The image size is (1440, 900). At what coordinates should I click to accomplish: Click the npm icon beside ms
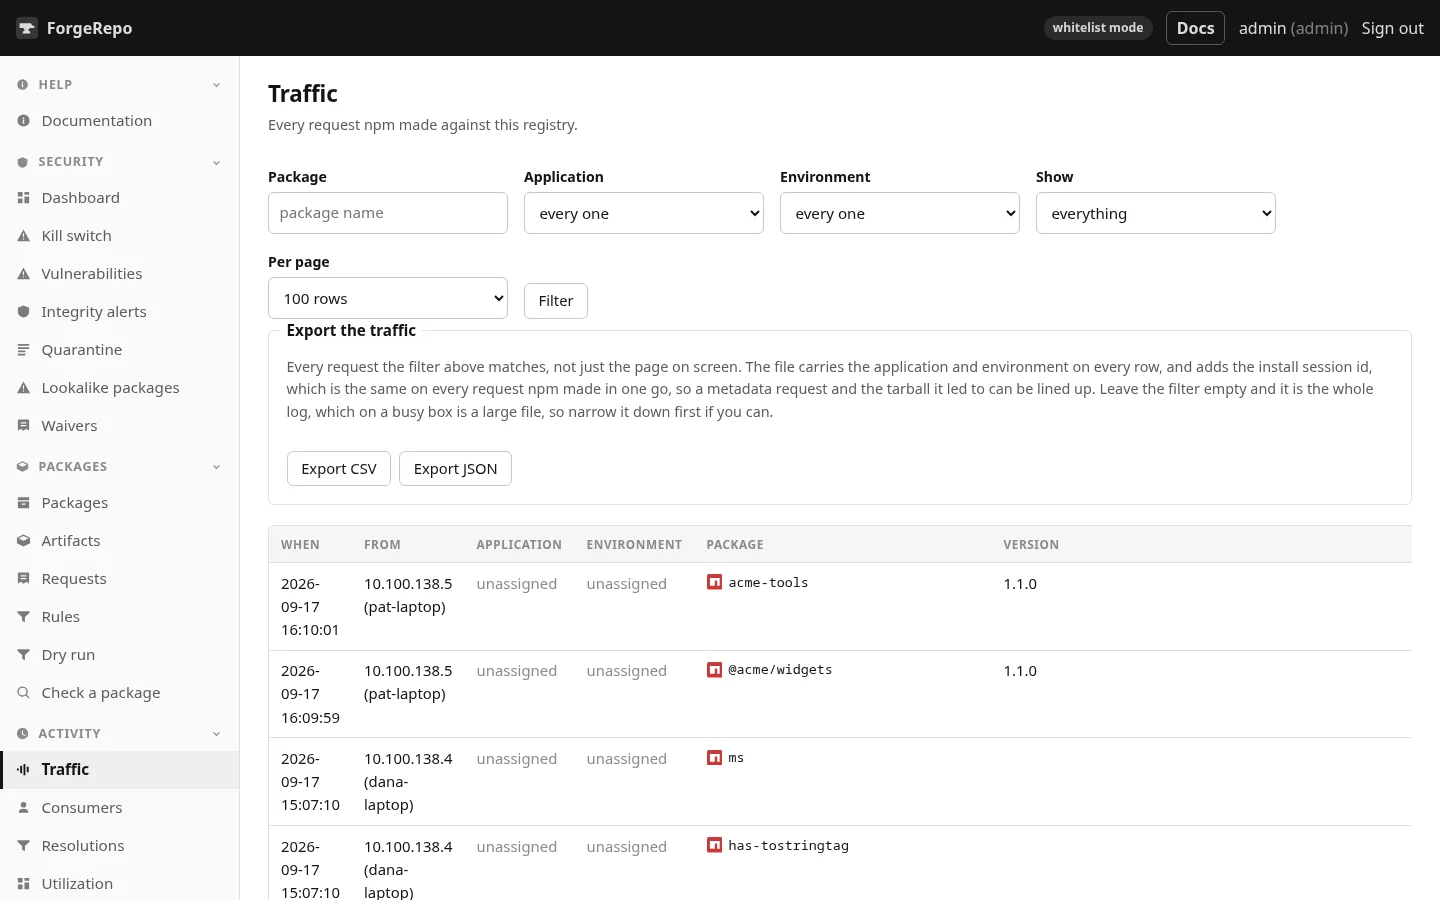pos(714,758)
